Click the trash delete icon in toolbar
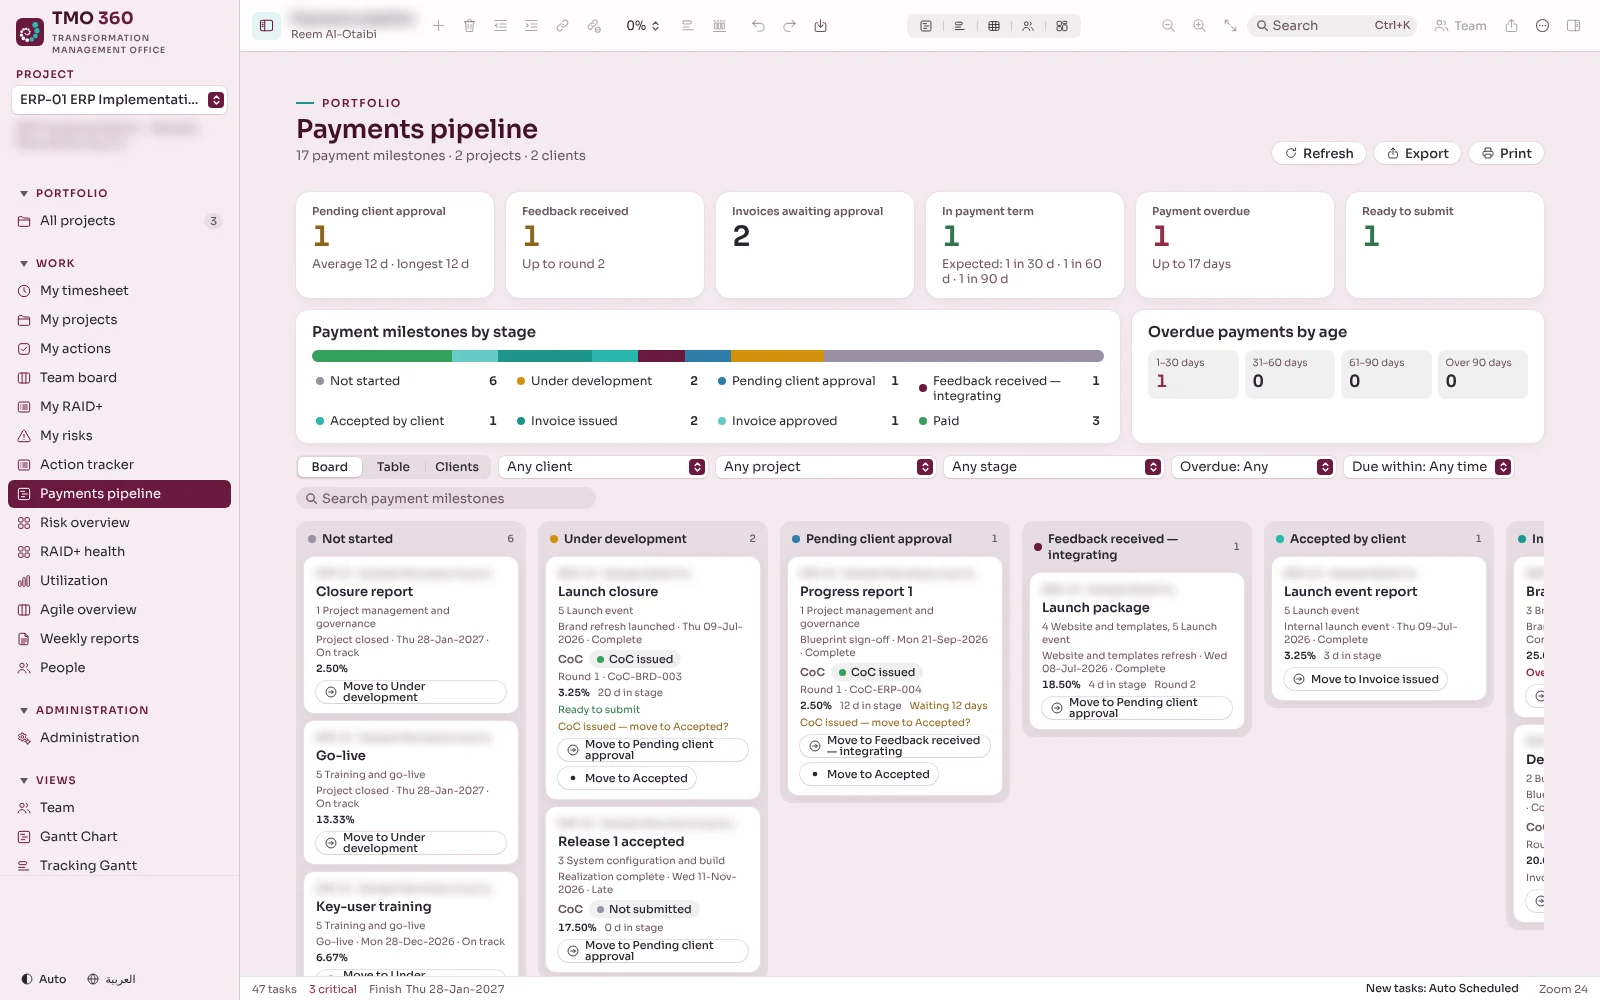The width and height of the screenshot is (1600, 1000). [x=469, y=26]
